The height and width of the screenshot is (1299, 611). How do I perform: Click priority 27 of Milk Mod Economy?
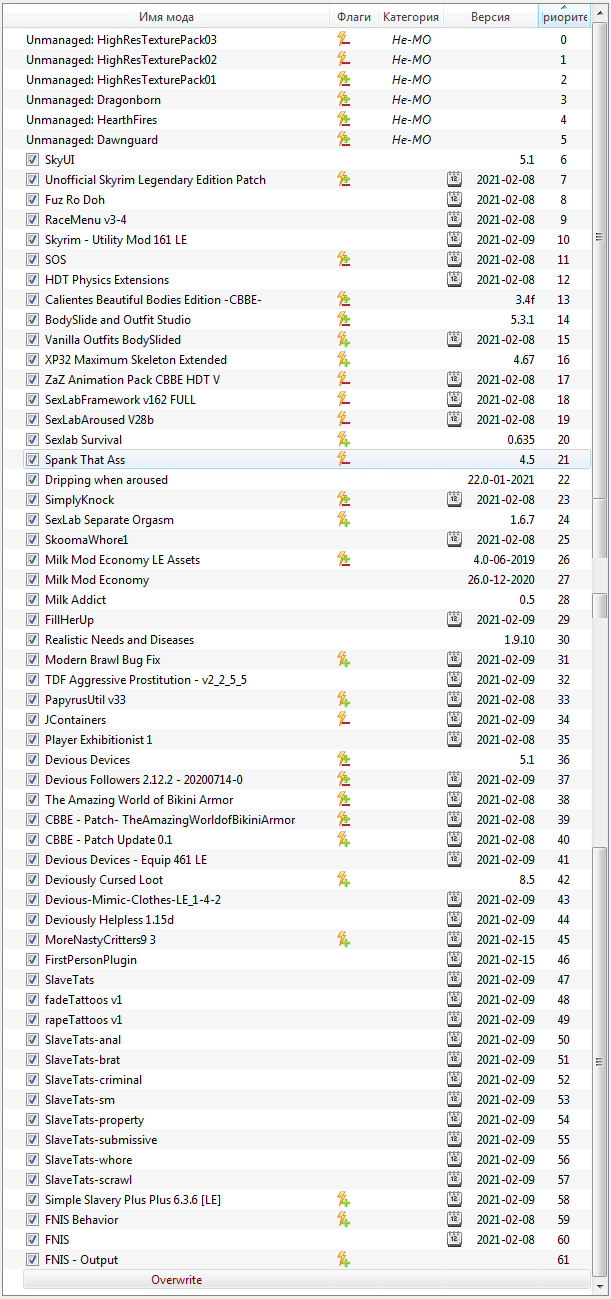[563, 580]
